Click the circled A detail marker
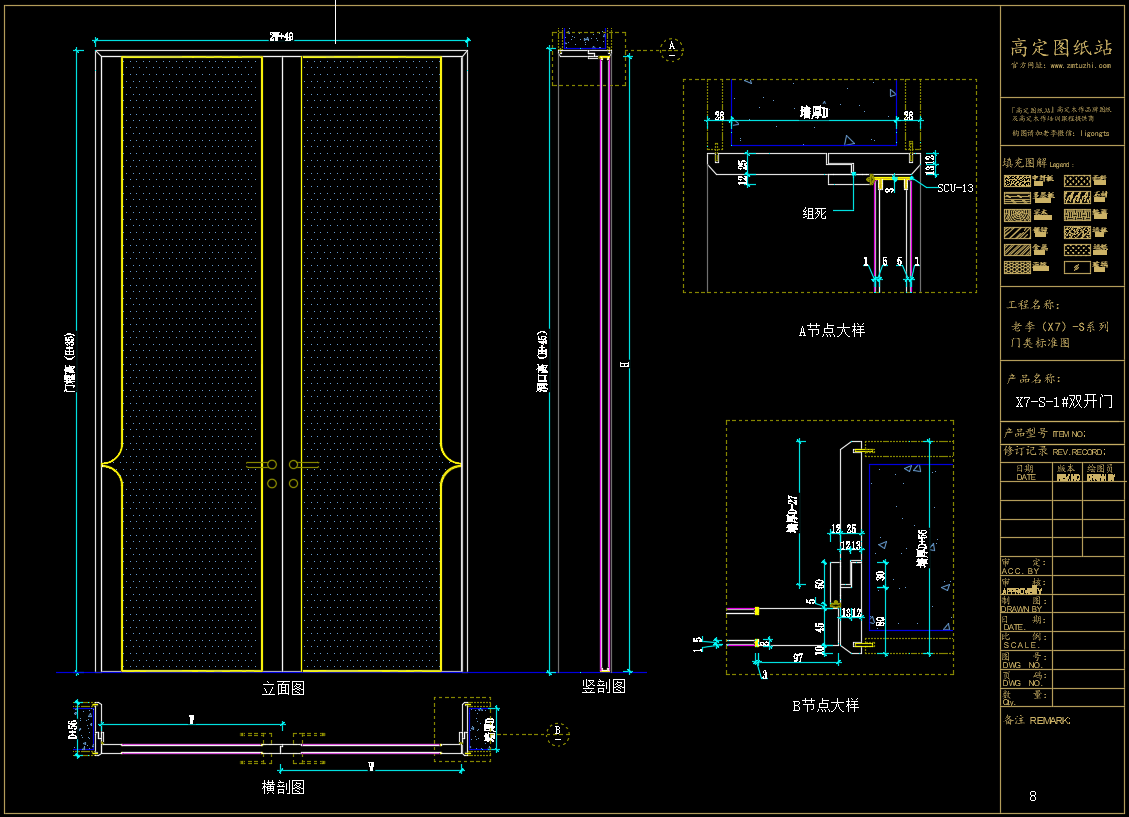Viewport: 1129px width, 817px height. (x=672, y=46)
